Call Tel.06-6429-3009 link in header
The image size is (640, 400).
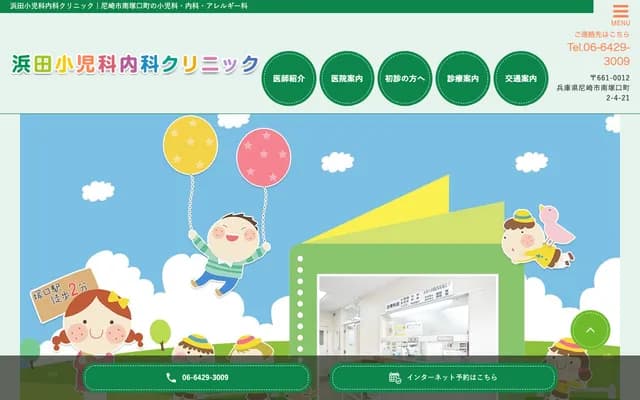599,54
